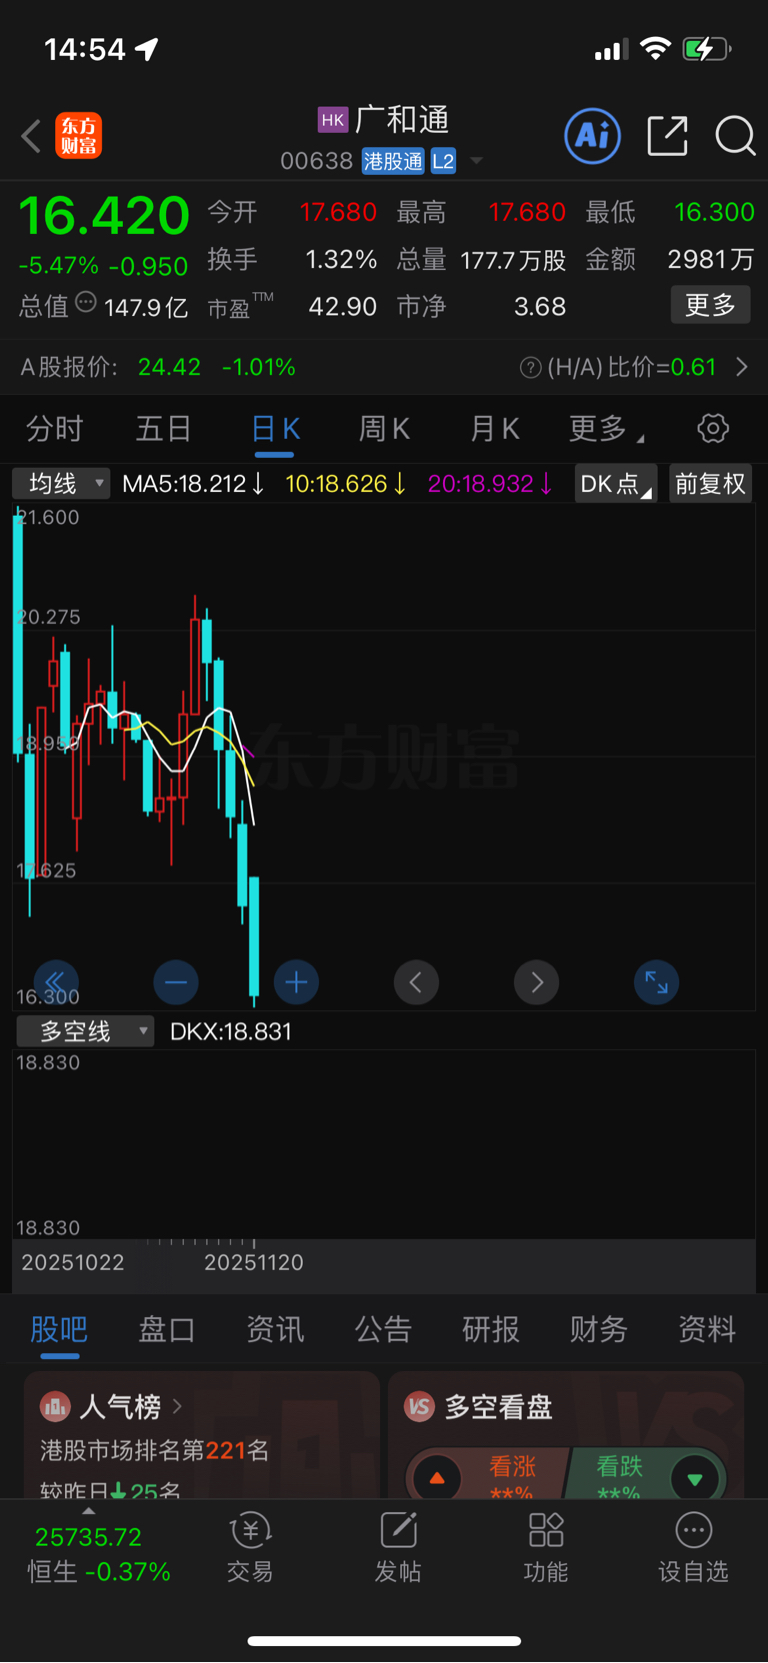Tap the 多空看盘 VS icon
This screenshot has width=768, height=1663.
(419, 1407)
